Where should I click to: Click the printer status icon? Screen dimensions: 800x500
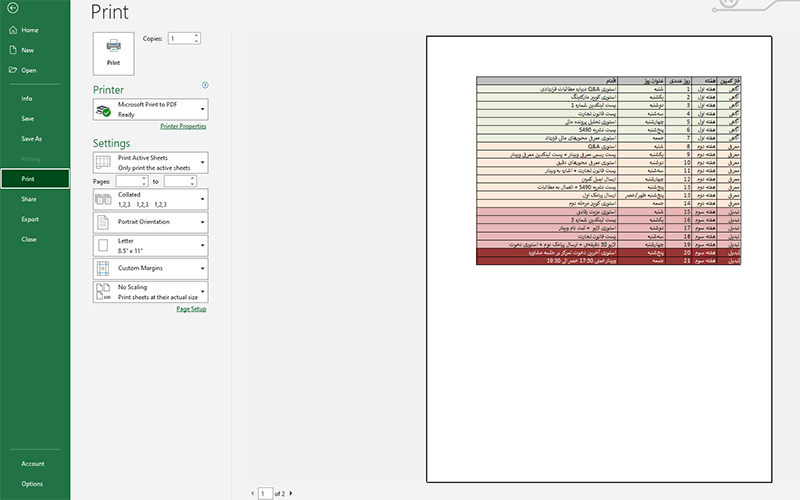click(103, 110)
